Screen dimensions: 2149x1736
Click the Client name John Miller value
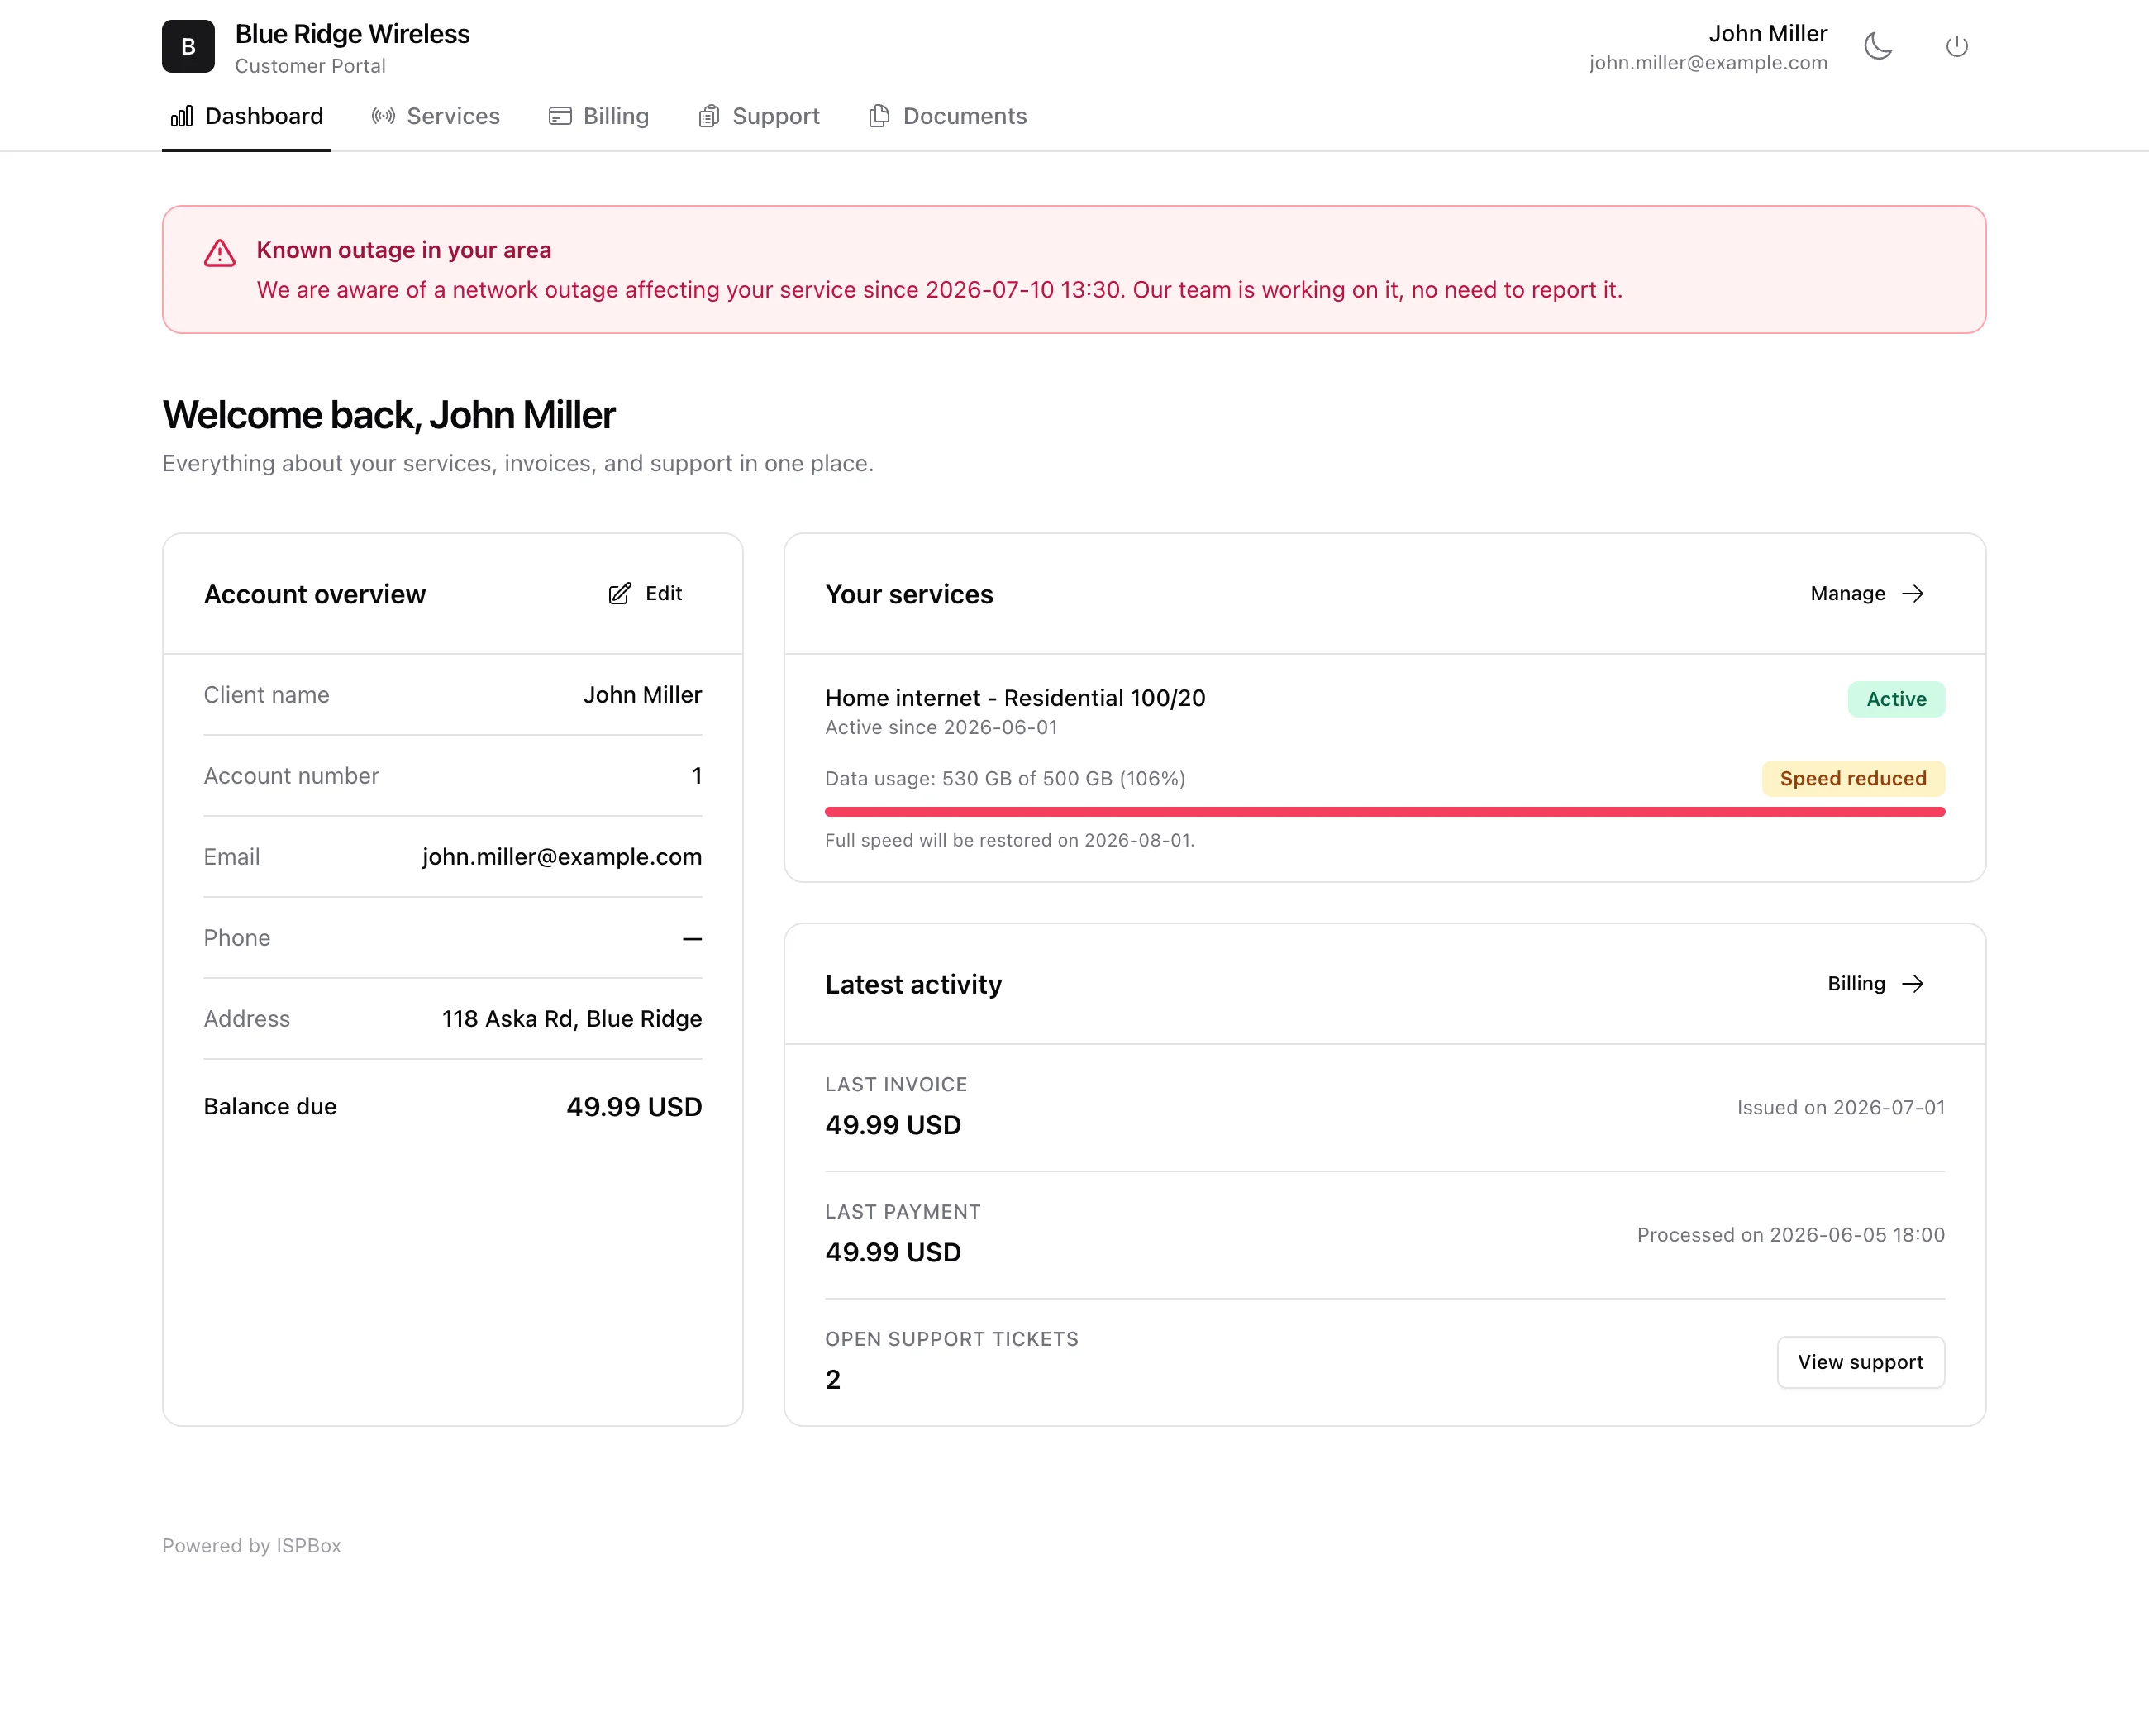[642, 695]
